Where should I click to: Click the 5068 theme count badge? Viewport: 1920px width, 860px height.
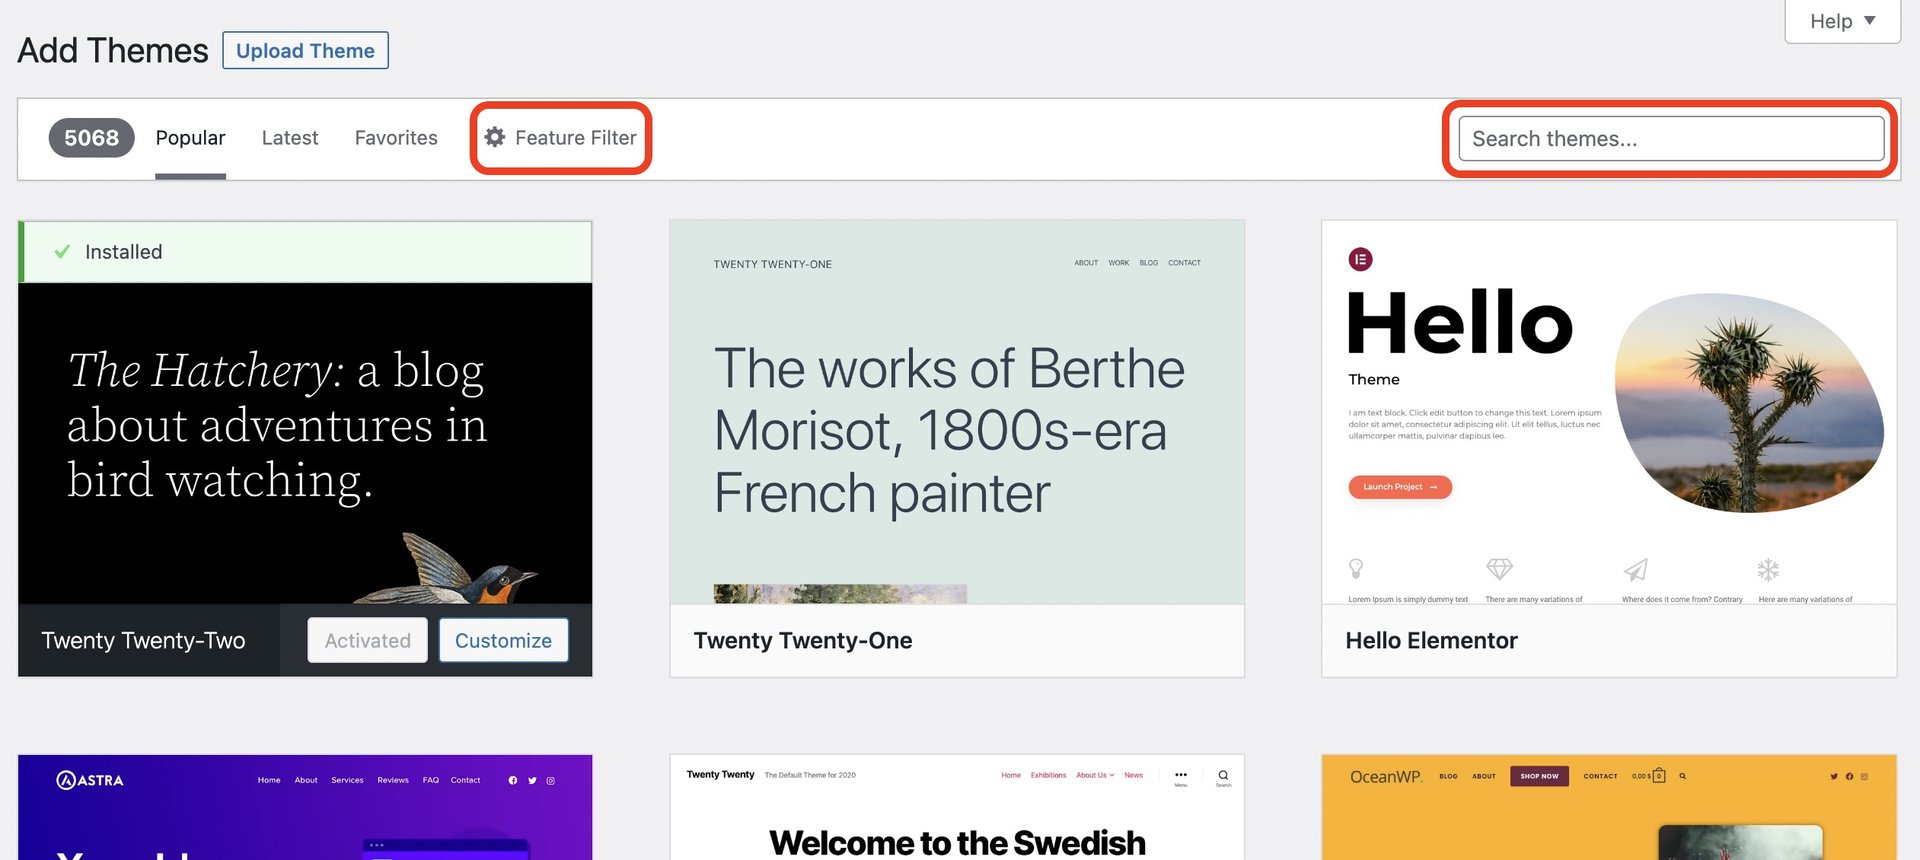click(x=91, y=138)
